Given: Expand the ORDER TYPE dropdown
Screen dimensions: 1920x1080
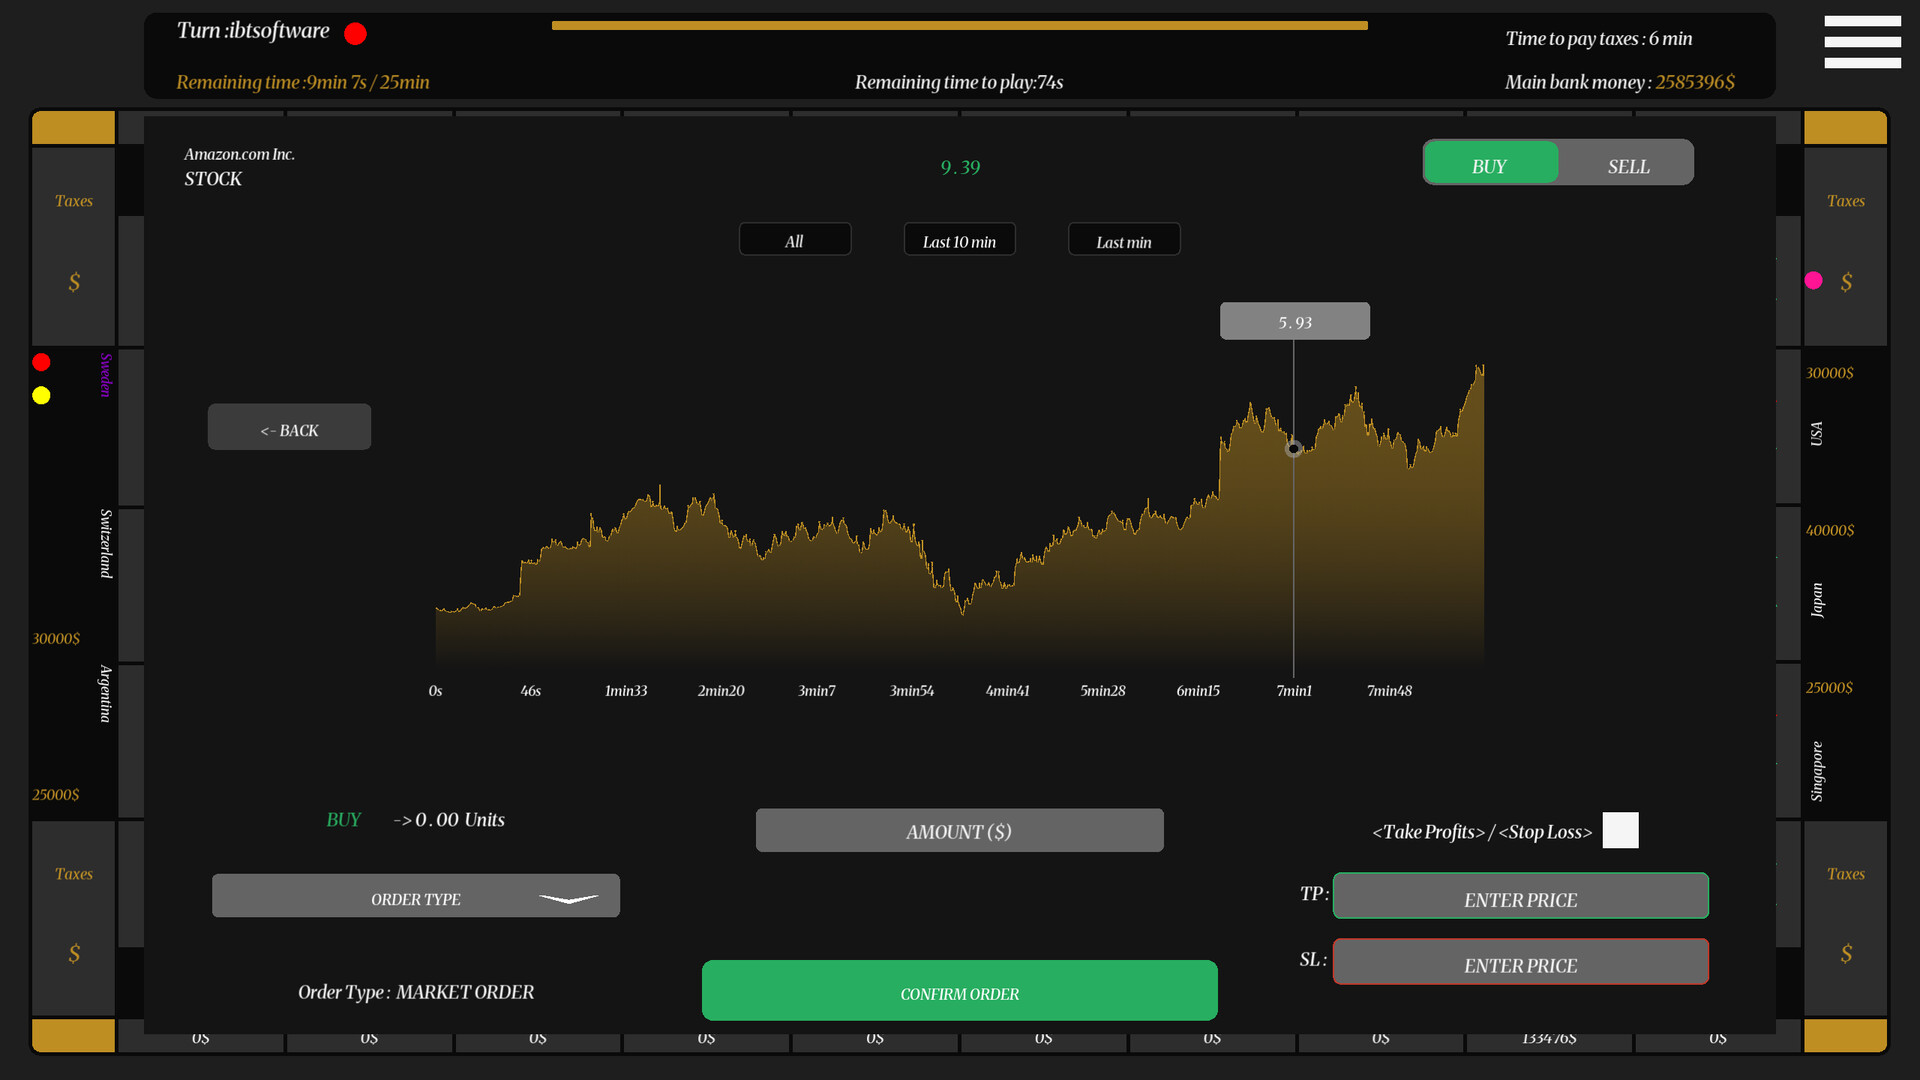Looking at the screenshot, I should pos(416,897).
